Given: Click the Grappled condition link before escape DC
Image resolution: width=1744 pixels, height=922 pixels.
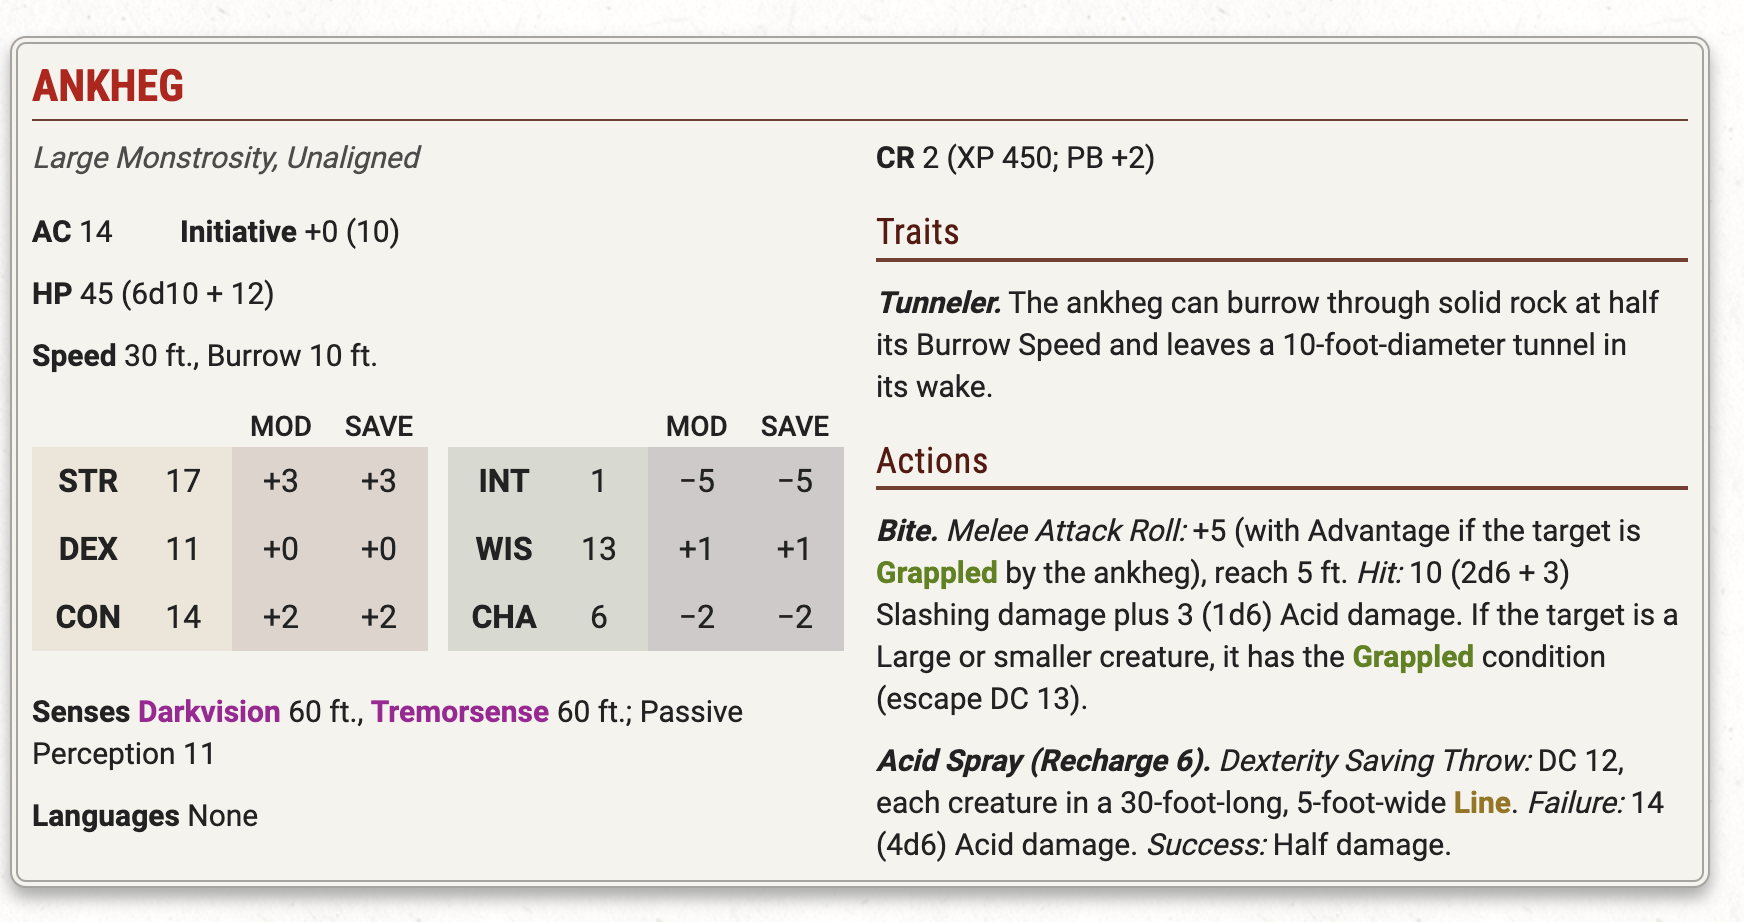Looking at the screenshot, I should [1412, 657].
